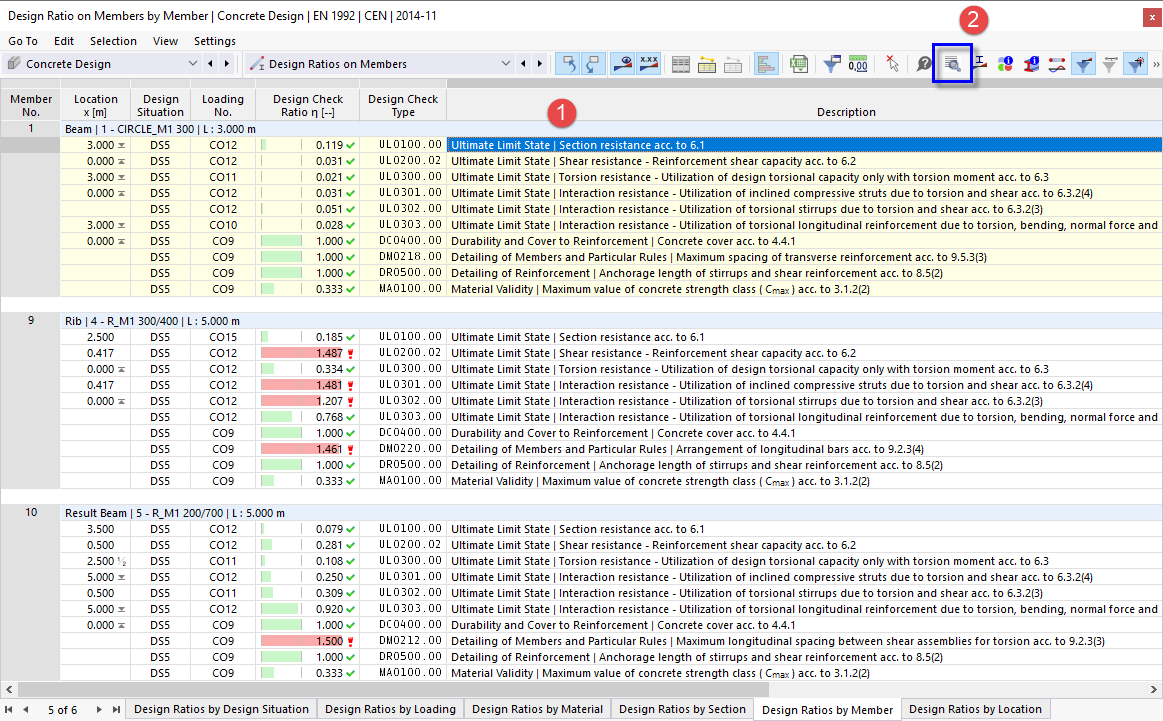Open the Edit menu
This screenshot has width=1163, height=721.
click(64, 41)
